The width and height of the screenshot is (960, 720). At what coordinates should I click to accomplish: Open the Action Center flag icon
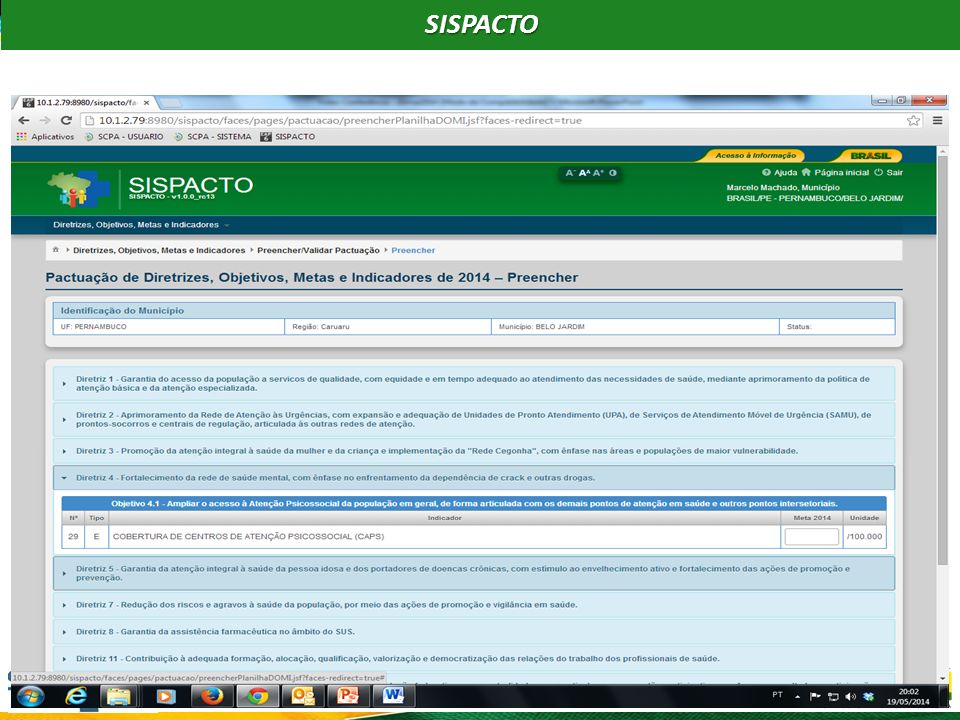[815, 696]
